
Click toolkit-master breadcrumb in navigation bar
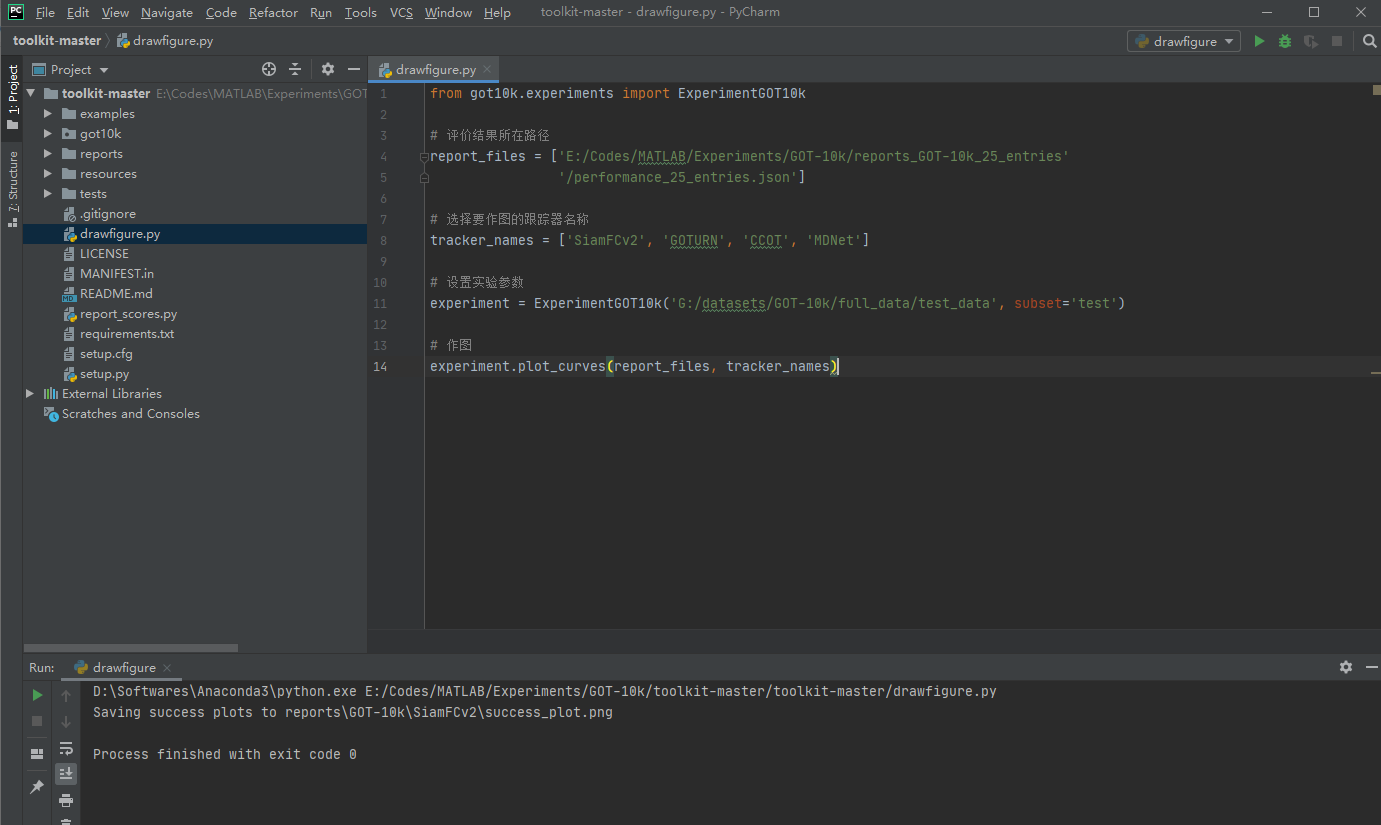tap(57, 41)
